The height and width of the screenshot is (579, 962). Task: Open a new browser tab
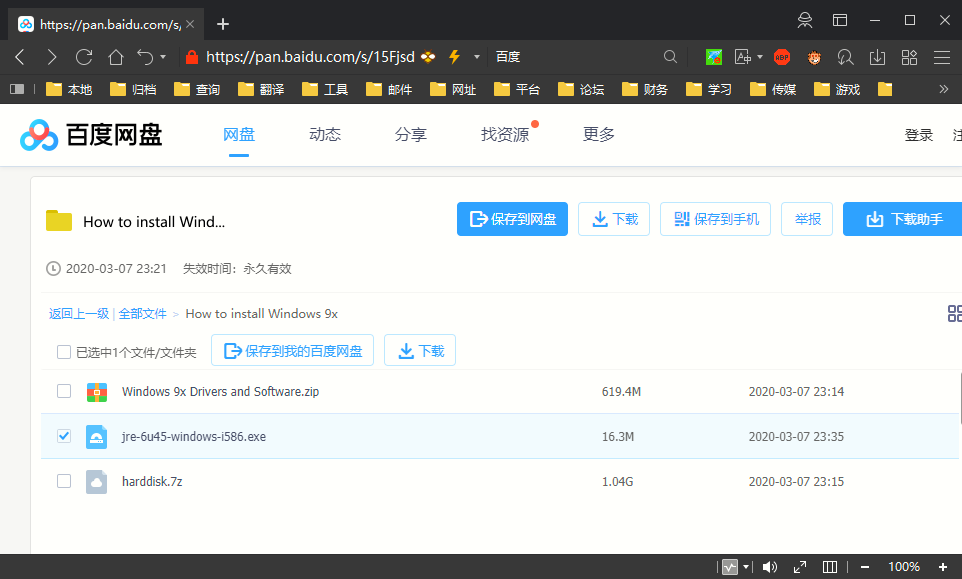223,24
